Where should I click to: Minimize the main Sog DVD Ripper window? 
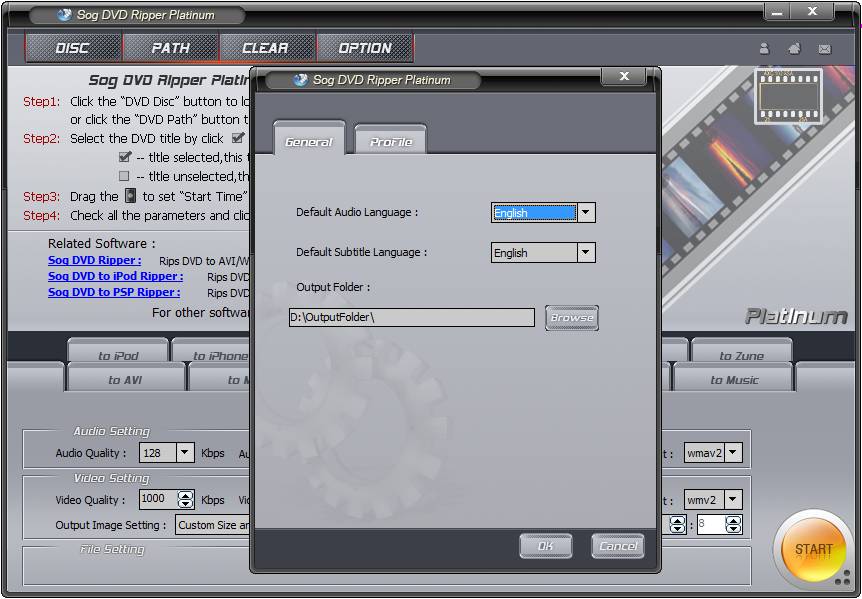click(777, 12)
